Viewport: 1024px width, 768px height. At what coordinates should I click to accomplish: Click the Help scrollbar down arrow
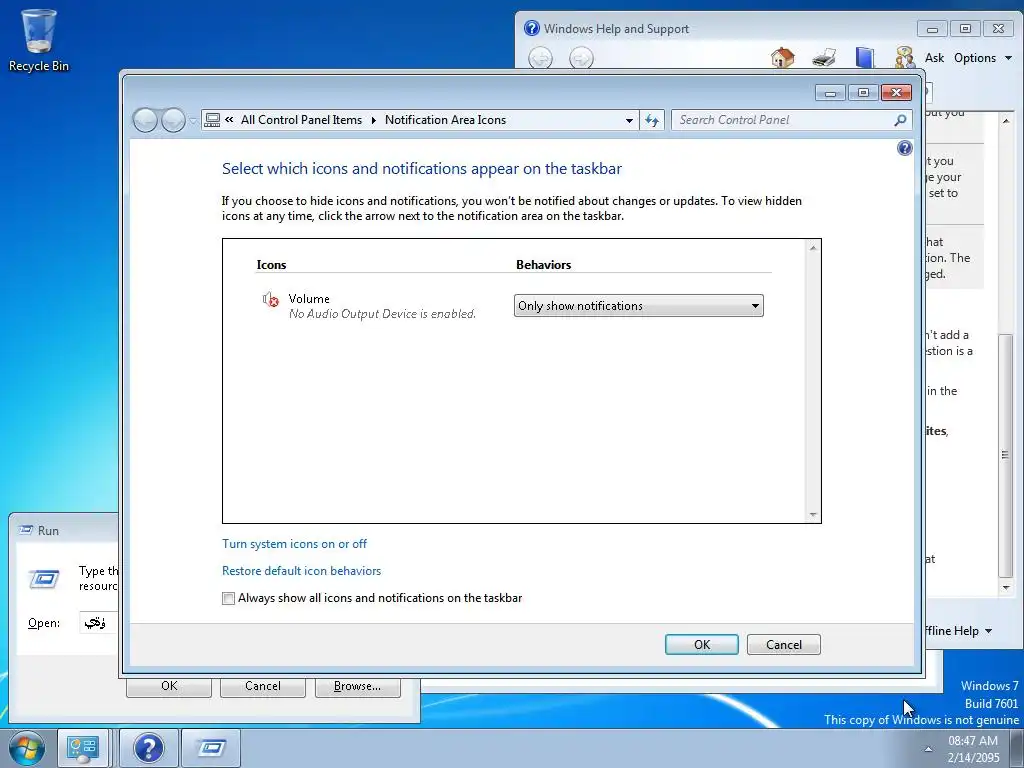(x=1006, y=588)
